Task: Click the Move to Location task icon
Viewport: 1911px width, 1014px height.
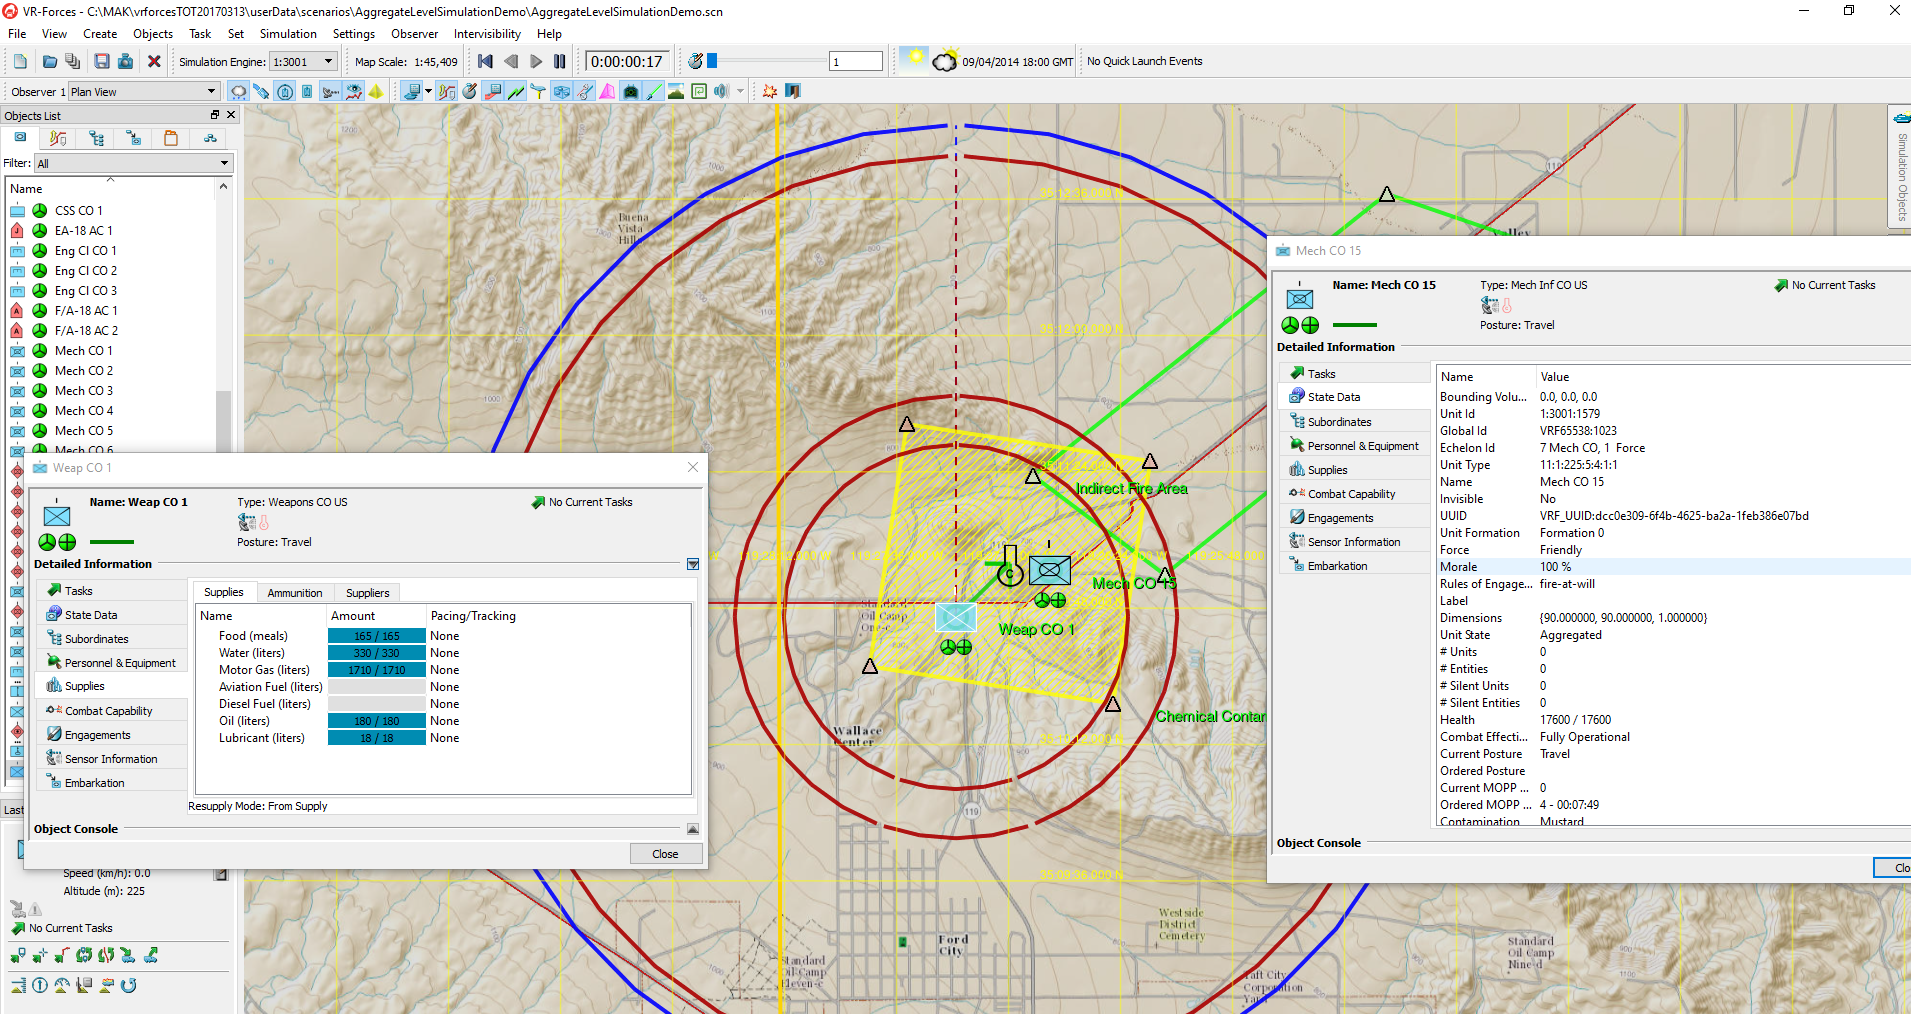Action: 40,955
